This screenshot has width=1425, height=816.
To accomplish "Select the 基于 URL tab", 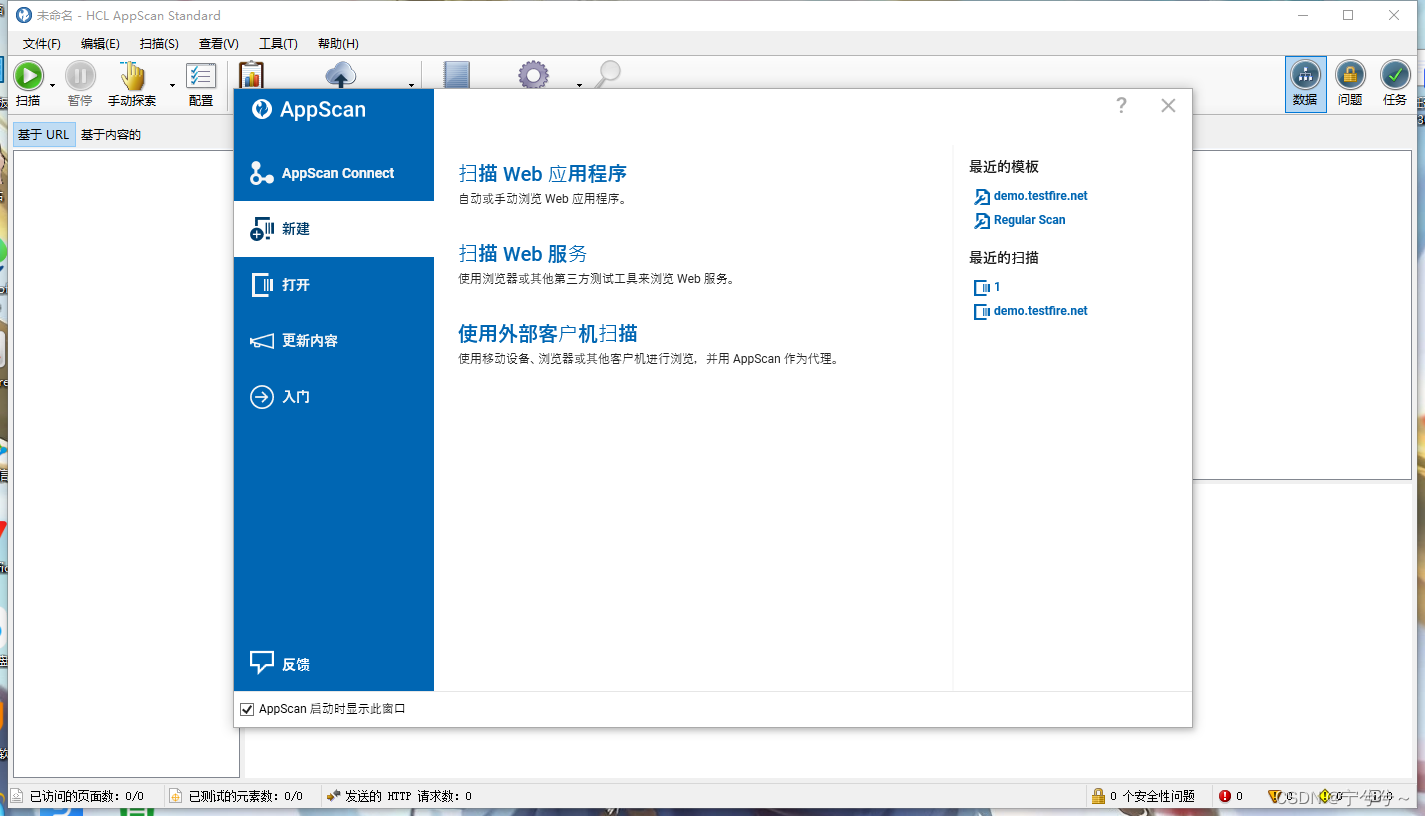I will pos(44,135).
